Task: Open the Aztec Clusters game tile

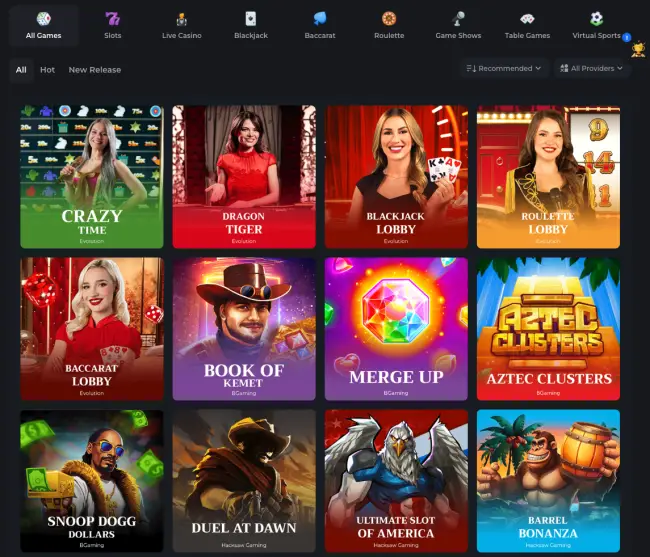Action: [548, 329]
